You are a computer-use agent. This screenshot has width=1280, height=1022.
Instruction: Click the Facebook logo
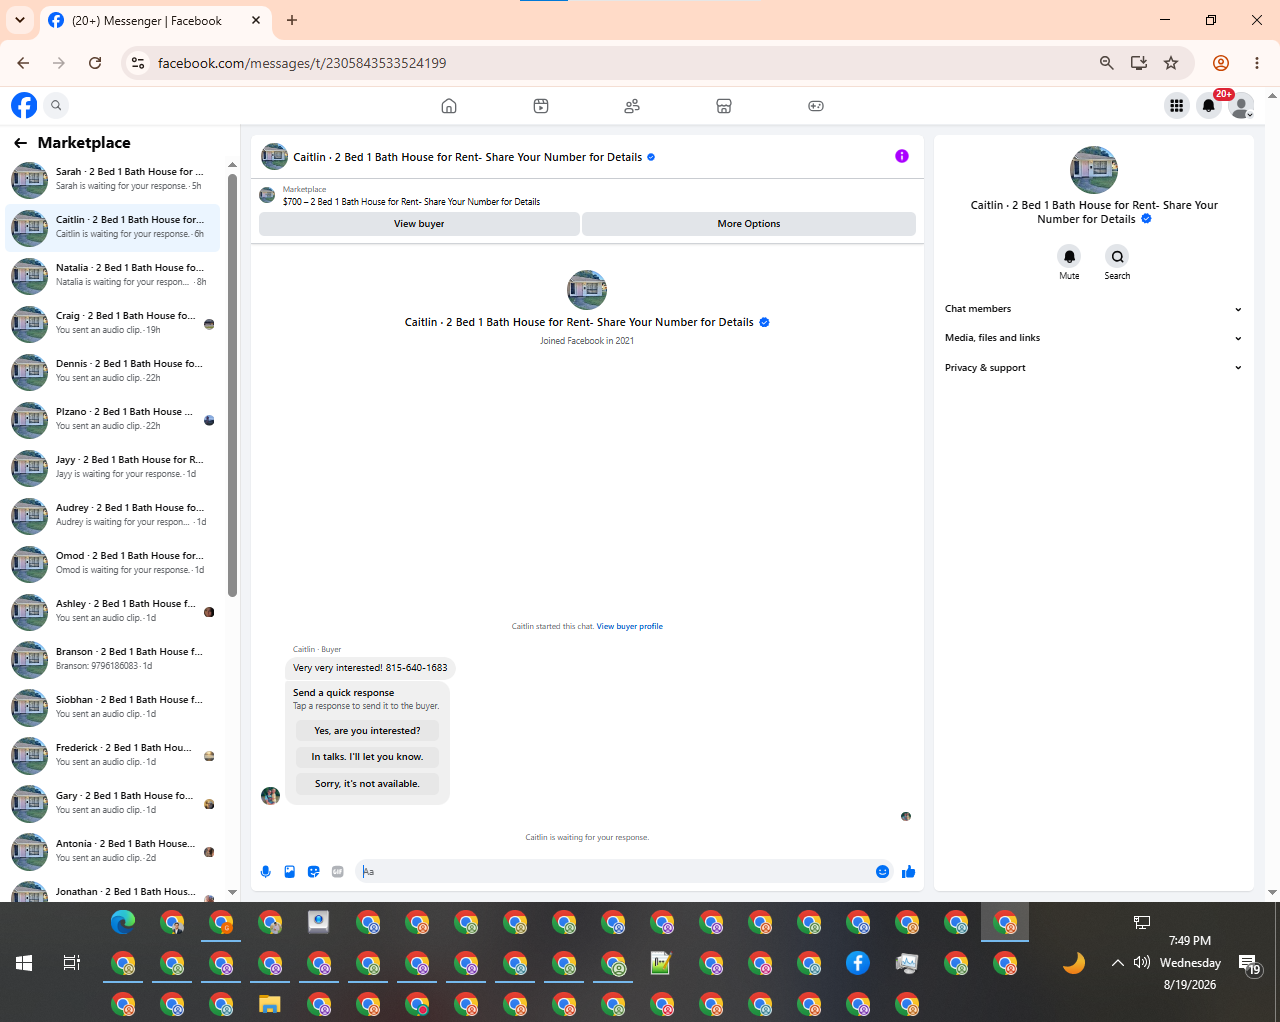[24, 105]
